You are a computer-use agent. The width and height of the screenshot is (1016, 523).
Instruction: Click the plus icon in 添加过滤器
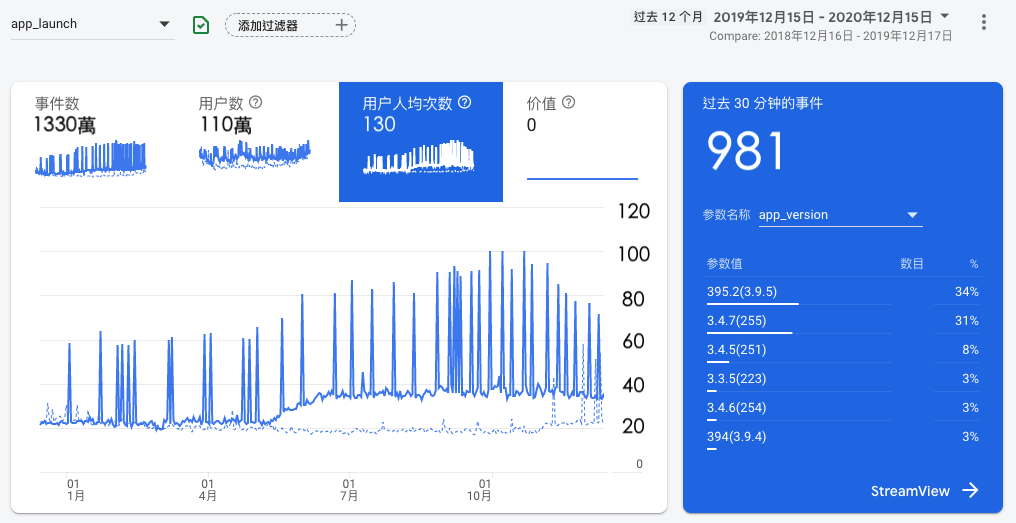(342, 25)
